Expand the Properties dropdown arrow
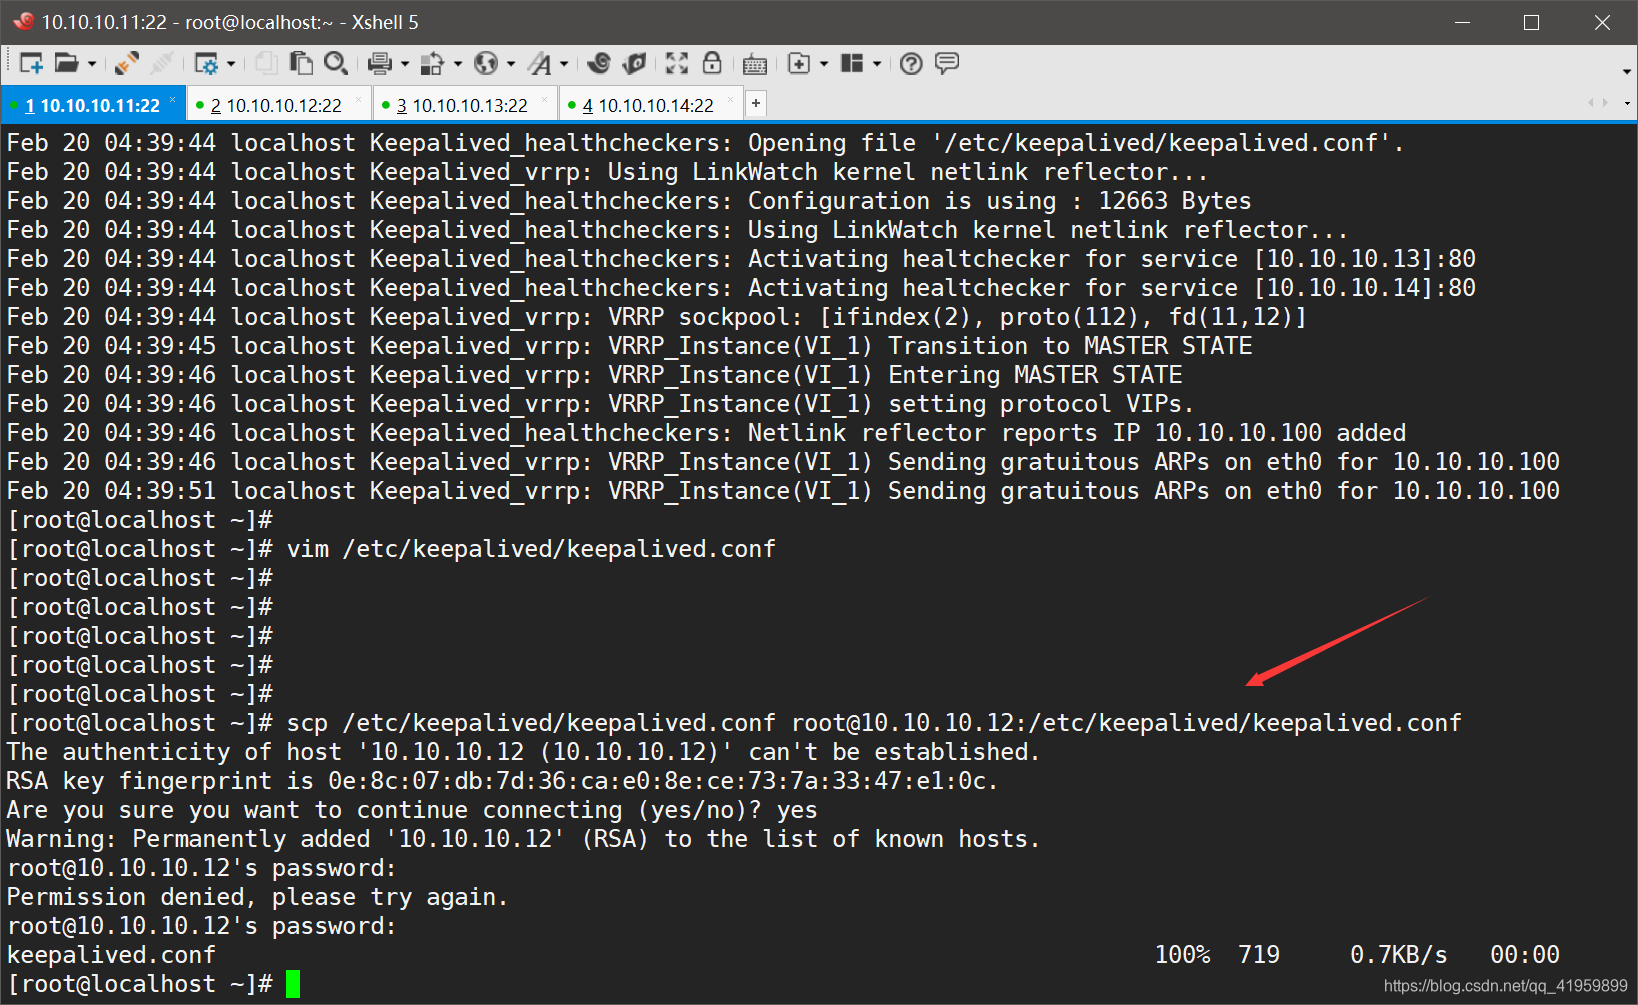The width and height of the screenshot is (1638, 1005). click(x=231, y=64)
